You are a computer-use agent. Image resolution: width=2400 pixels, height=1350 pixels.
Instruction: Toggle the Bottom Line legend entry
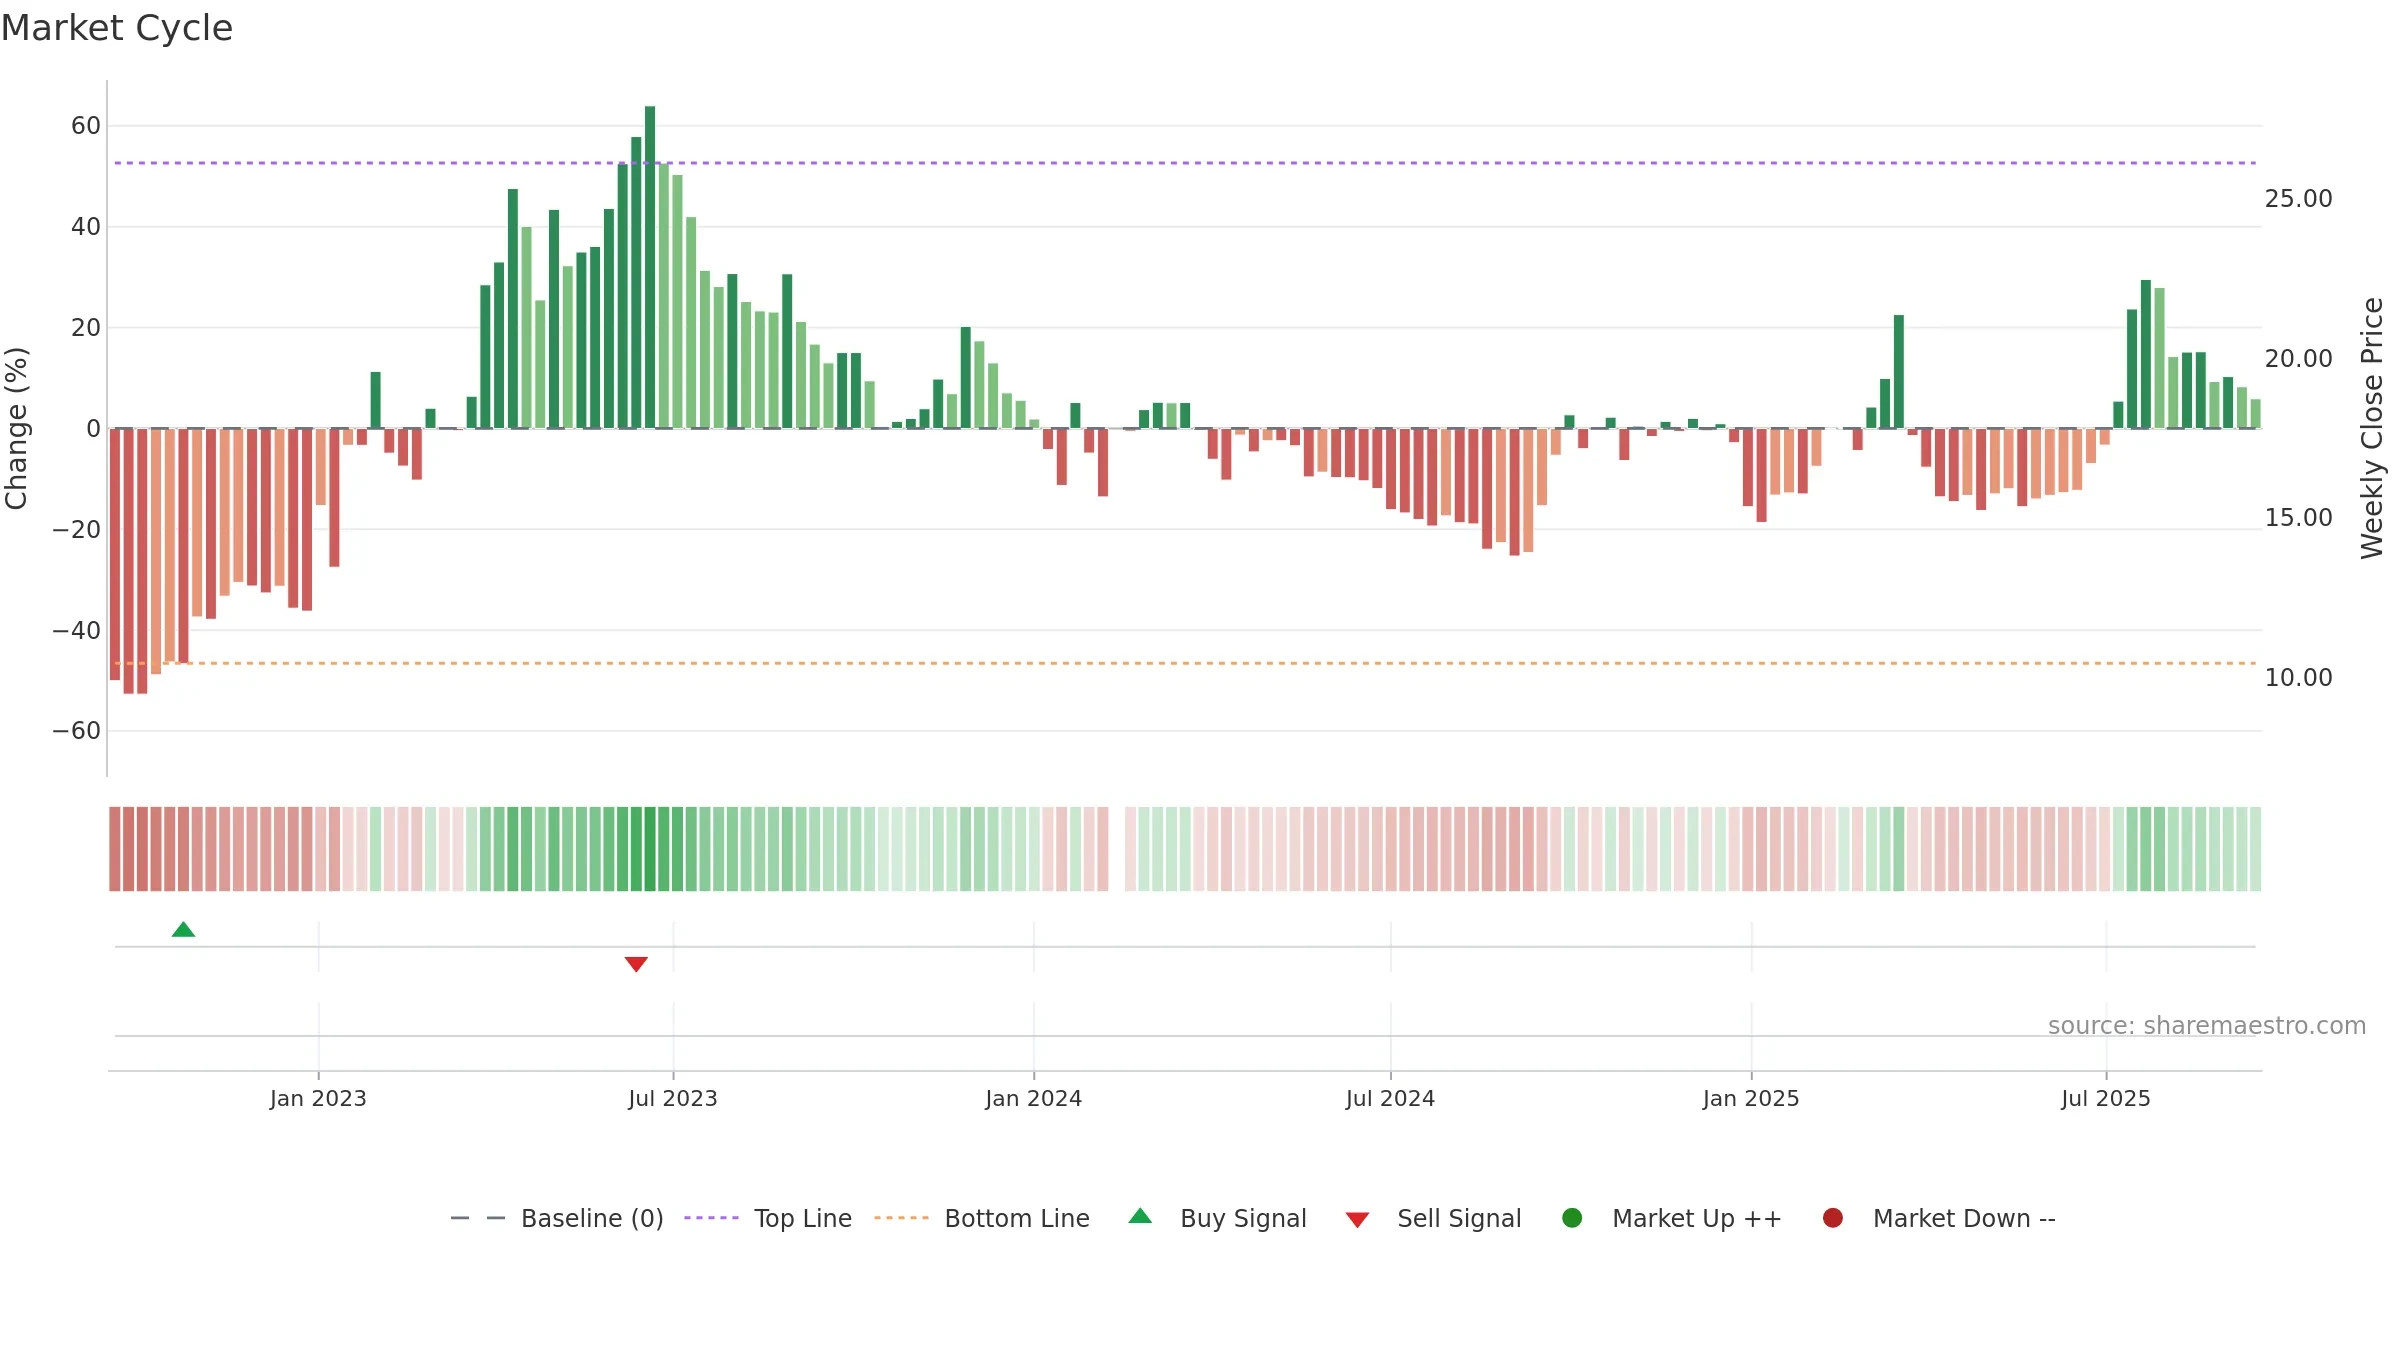point(982,1219)
